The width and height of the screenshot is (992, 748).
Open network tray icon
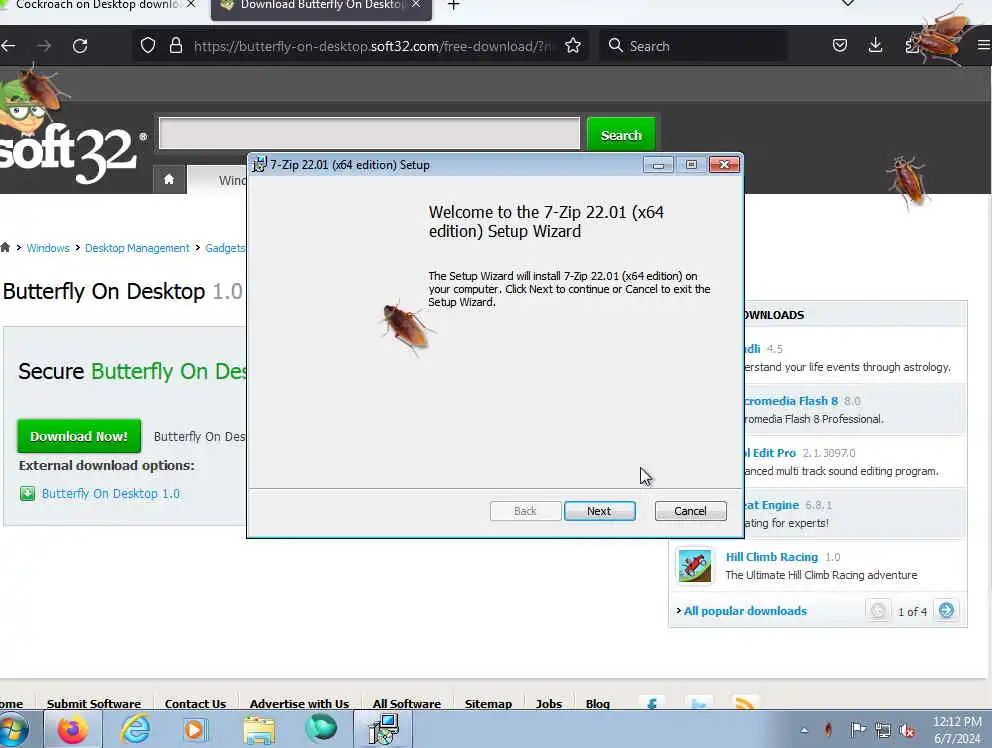pyautogui.click(x=883, y=730)
